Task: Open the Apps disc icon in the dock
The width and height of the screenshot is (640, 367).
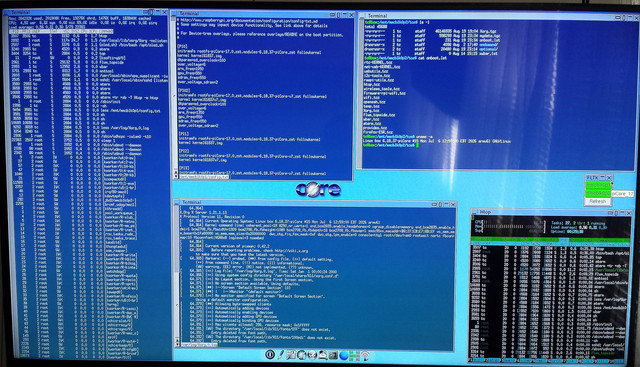Action: [x=301, y=355]
